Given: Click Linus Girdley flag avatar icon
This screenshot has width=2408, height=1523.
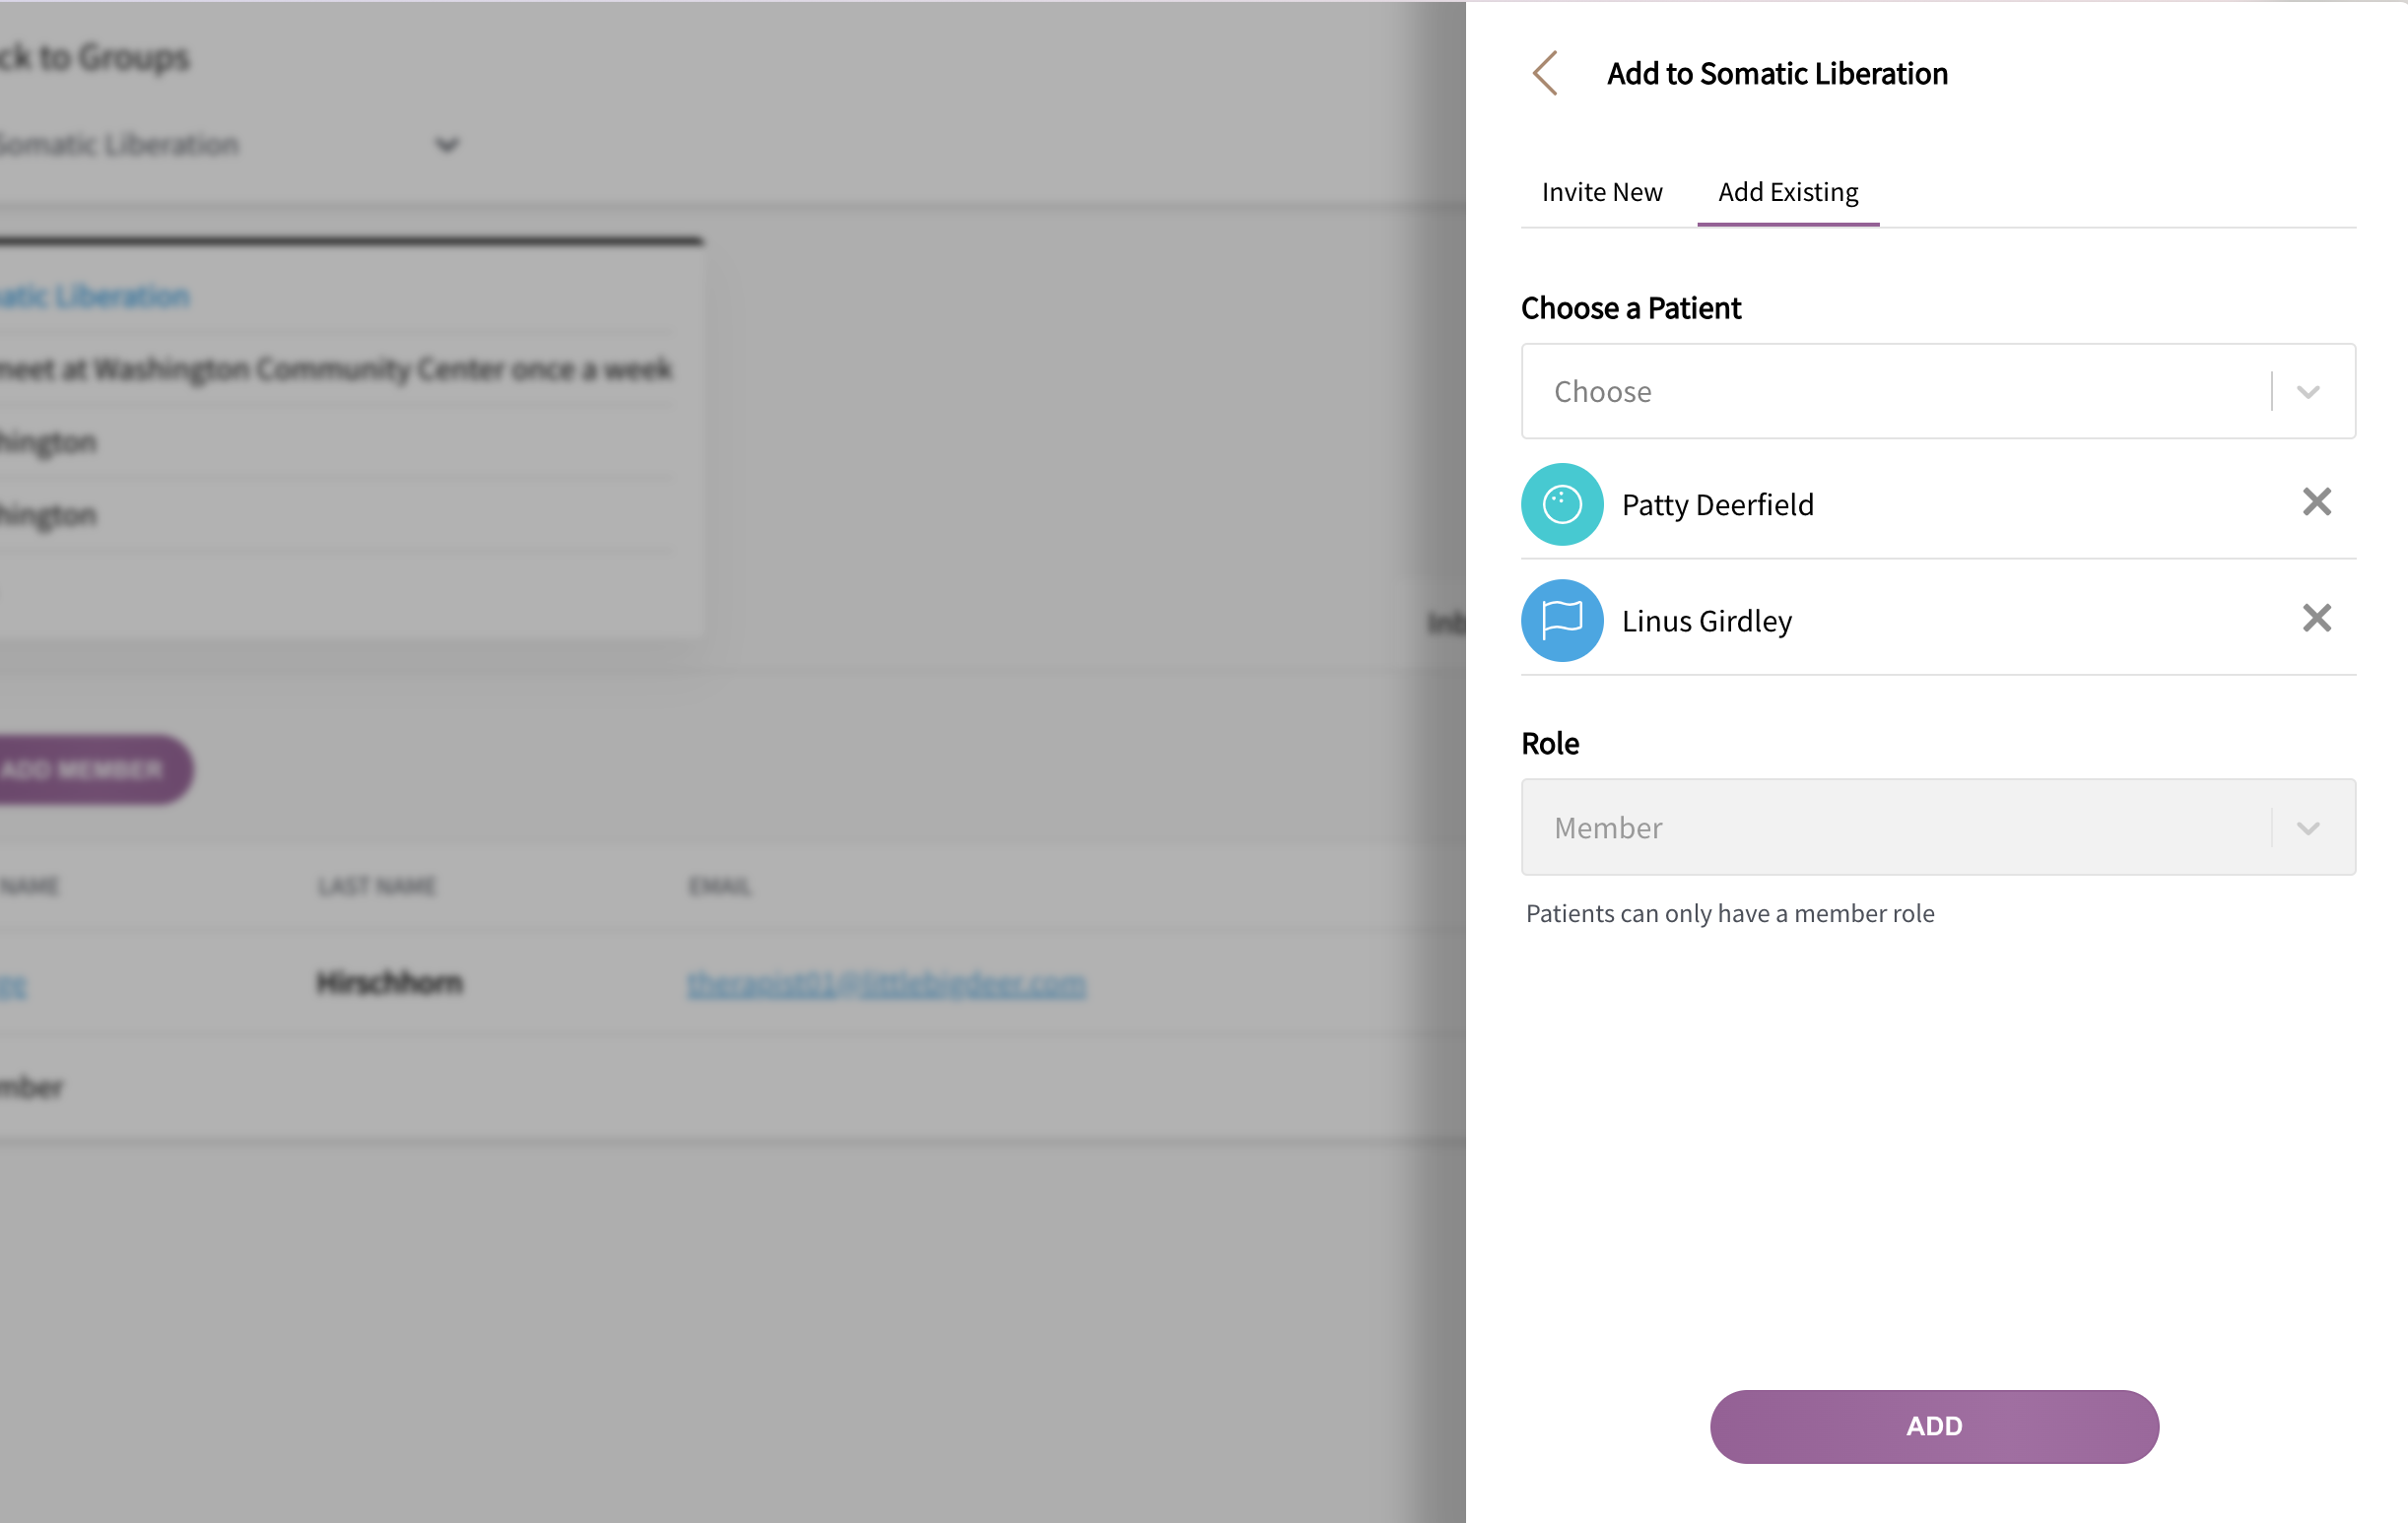Looking at the screenshot, I should [1562, 620].
